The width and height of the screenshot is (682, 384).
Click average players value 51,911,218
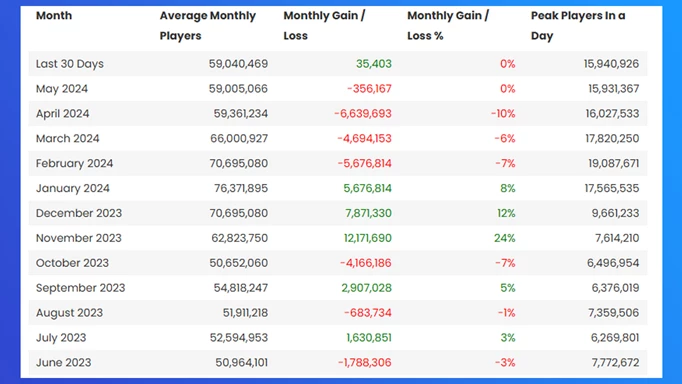tap(245, 313)
